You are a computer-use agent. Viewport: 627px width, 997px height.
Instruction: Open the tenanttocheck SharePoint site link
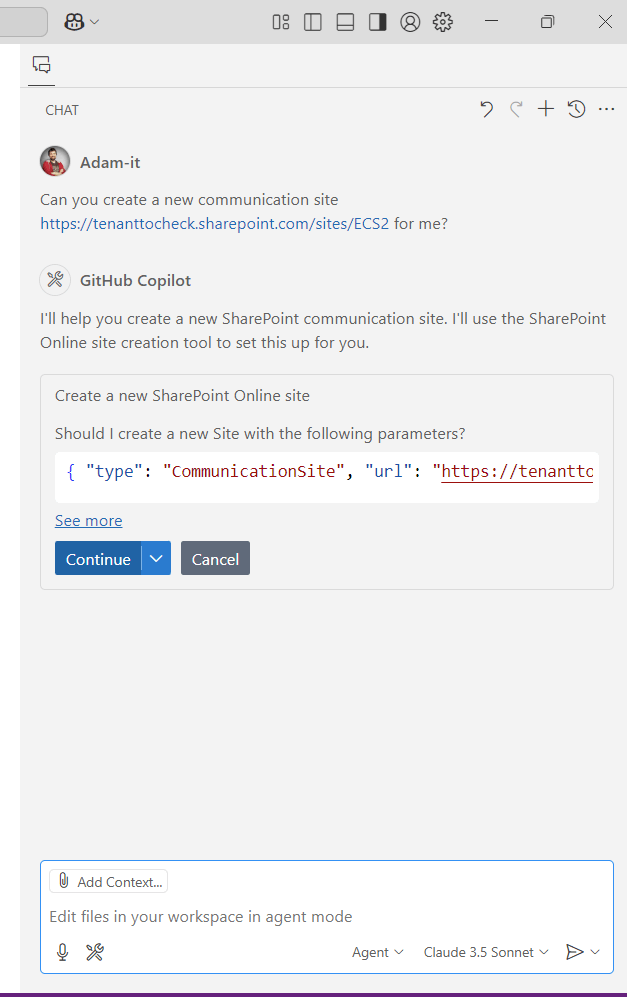coord(214,223)
